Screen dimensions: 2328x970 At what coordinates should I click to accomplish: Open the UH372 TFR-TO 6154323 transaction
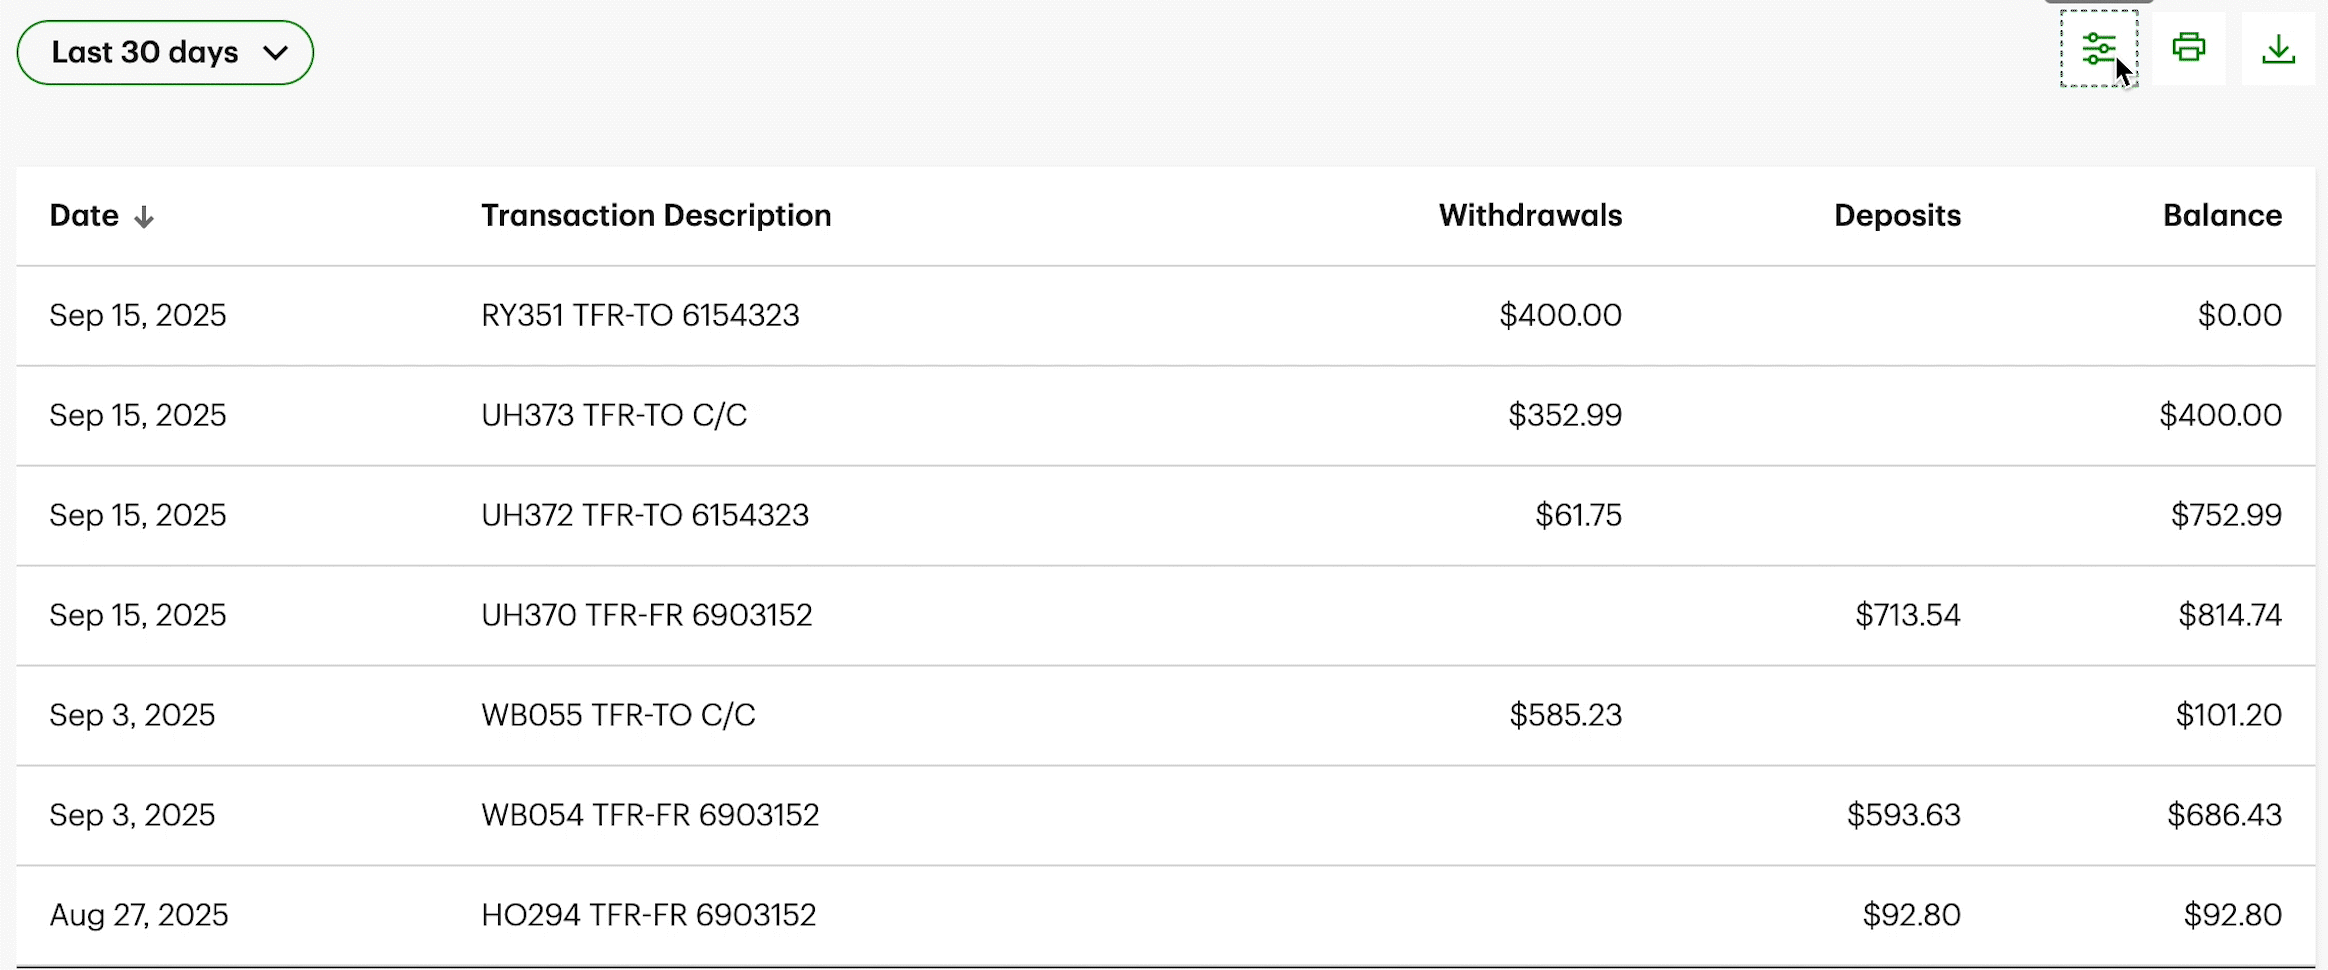[x=645, y=516]
